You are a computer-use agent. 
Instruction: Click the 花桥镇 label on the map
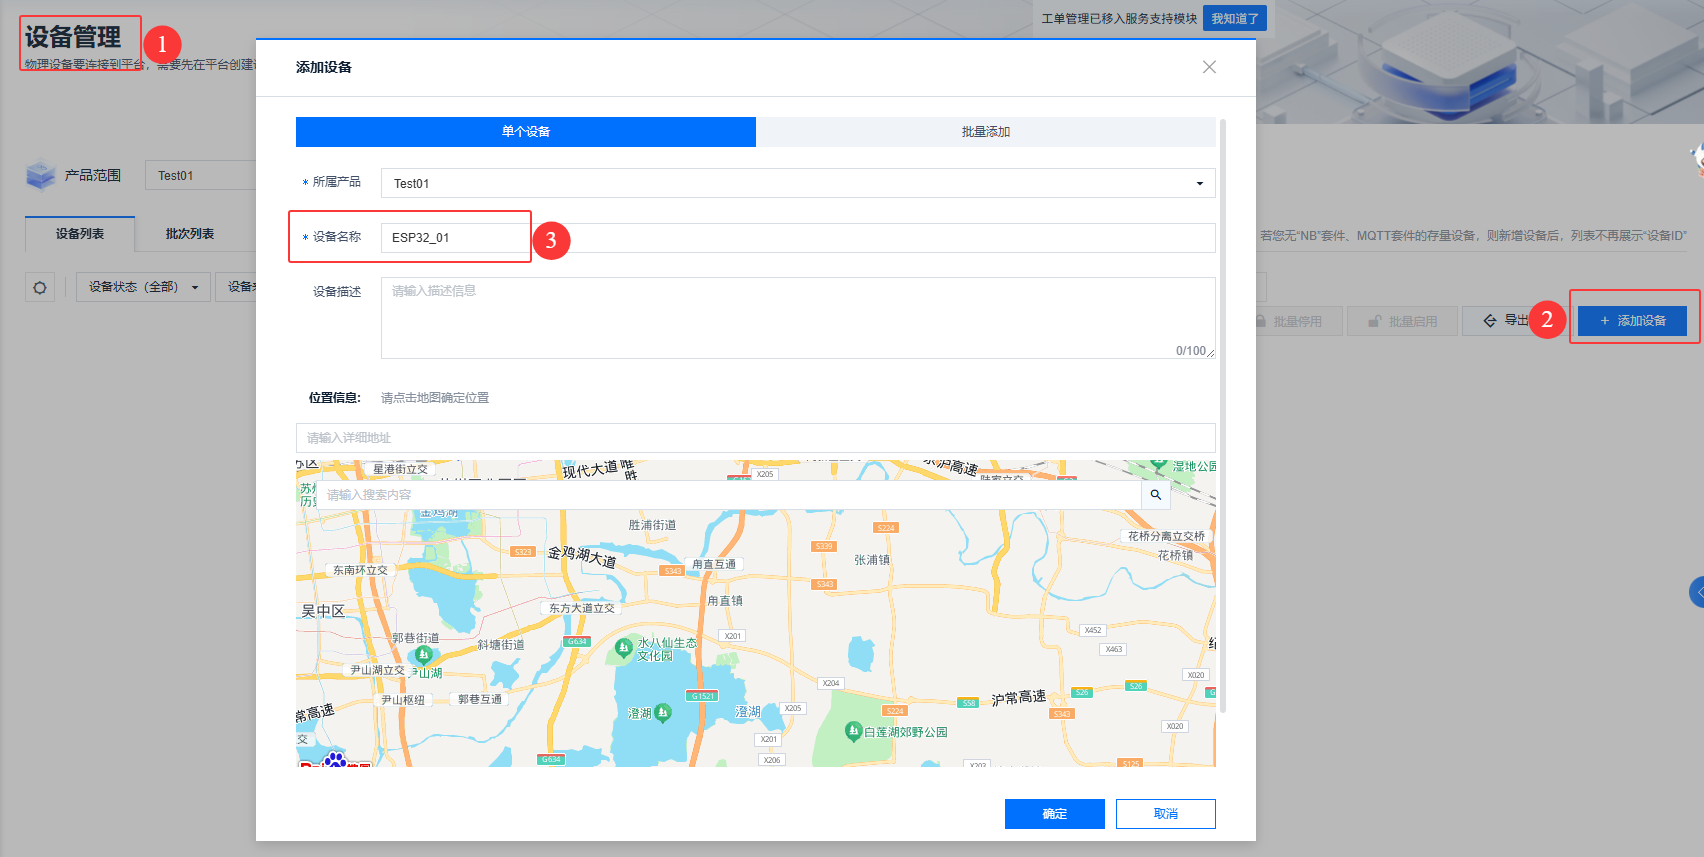click(1175, 555)
